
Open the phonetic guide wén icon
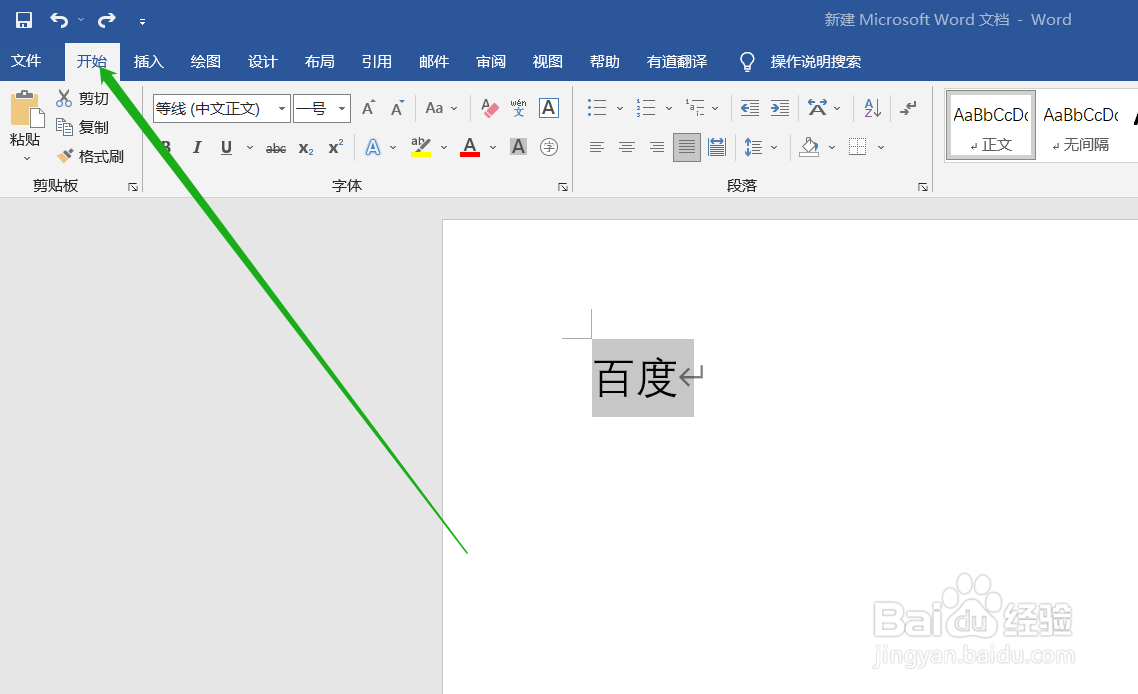click(x=518, y=108)
